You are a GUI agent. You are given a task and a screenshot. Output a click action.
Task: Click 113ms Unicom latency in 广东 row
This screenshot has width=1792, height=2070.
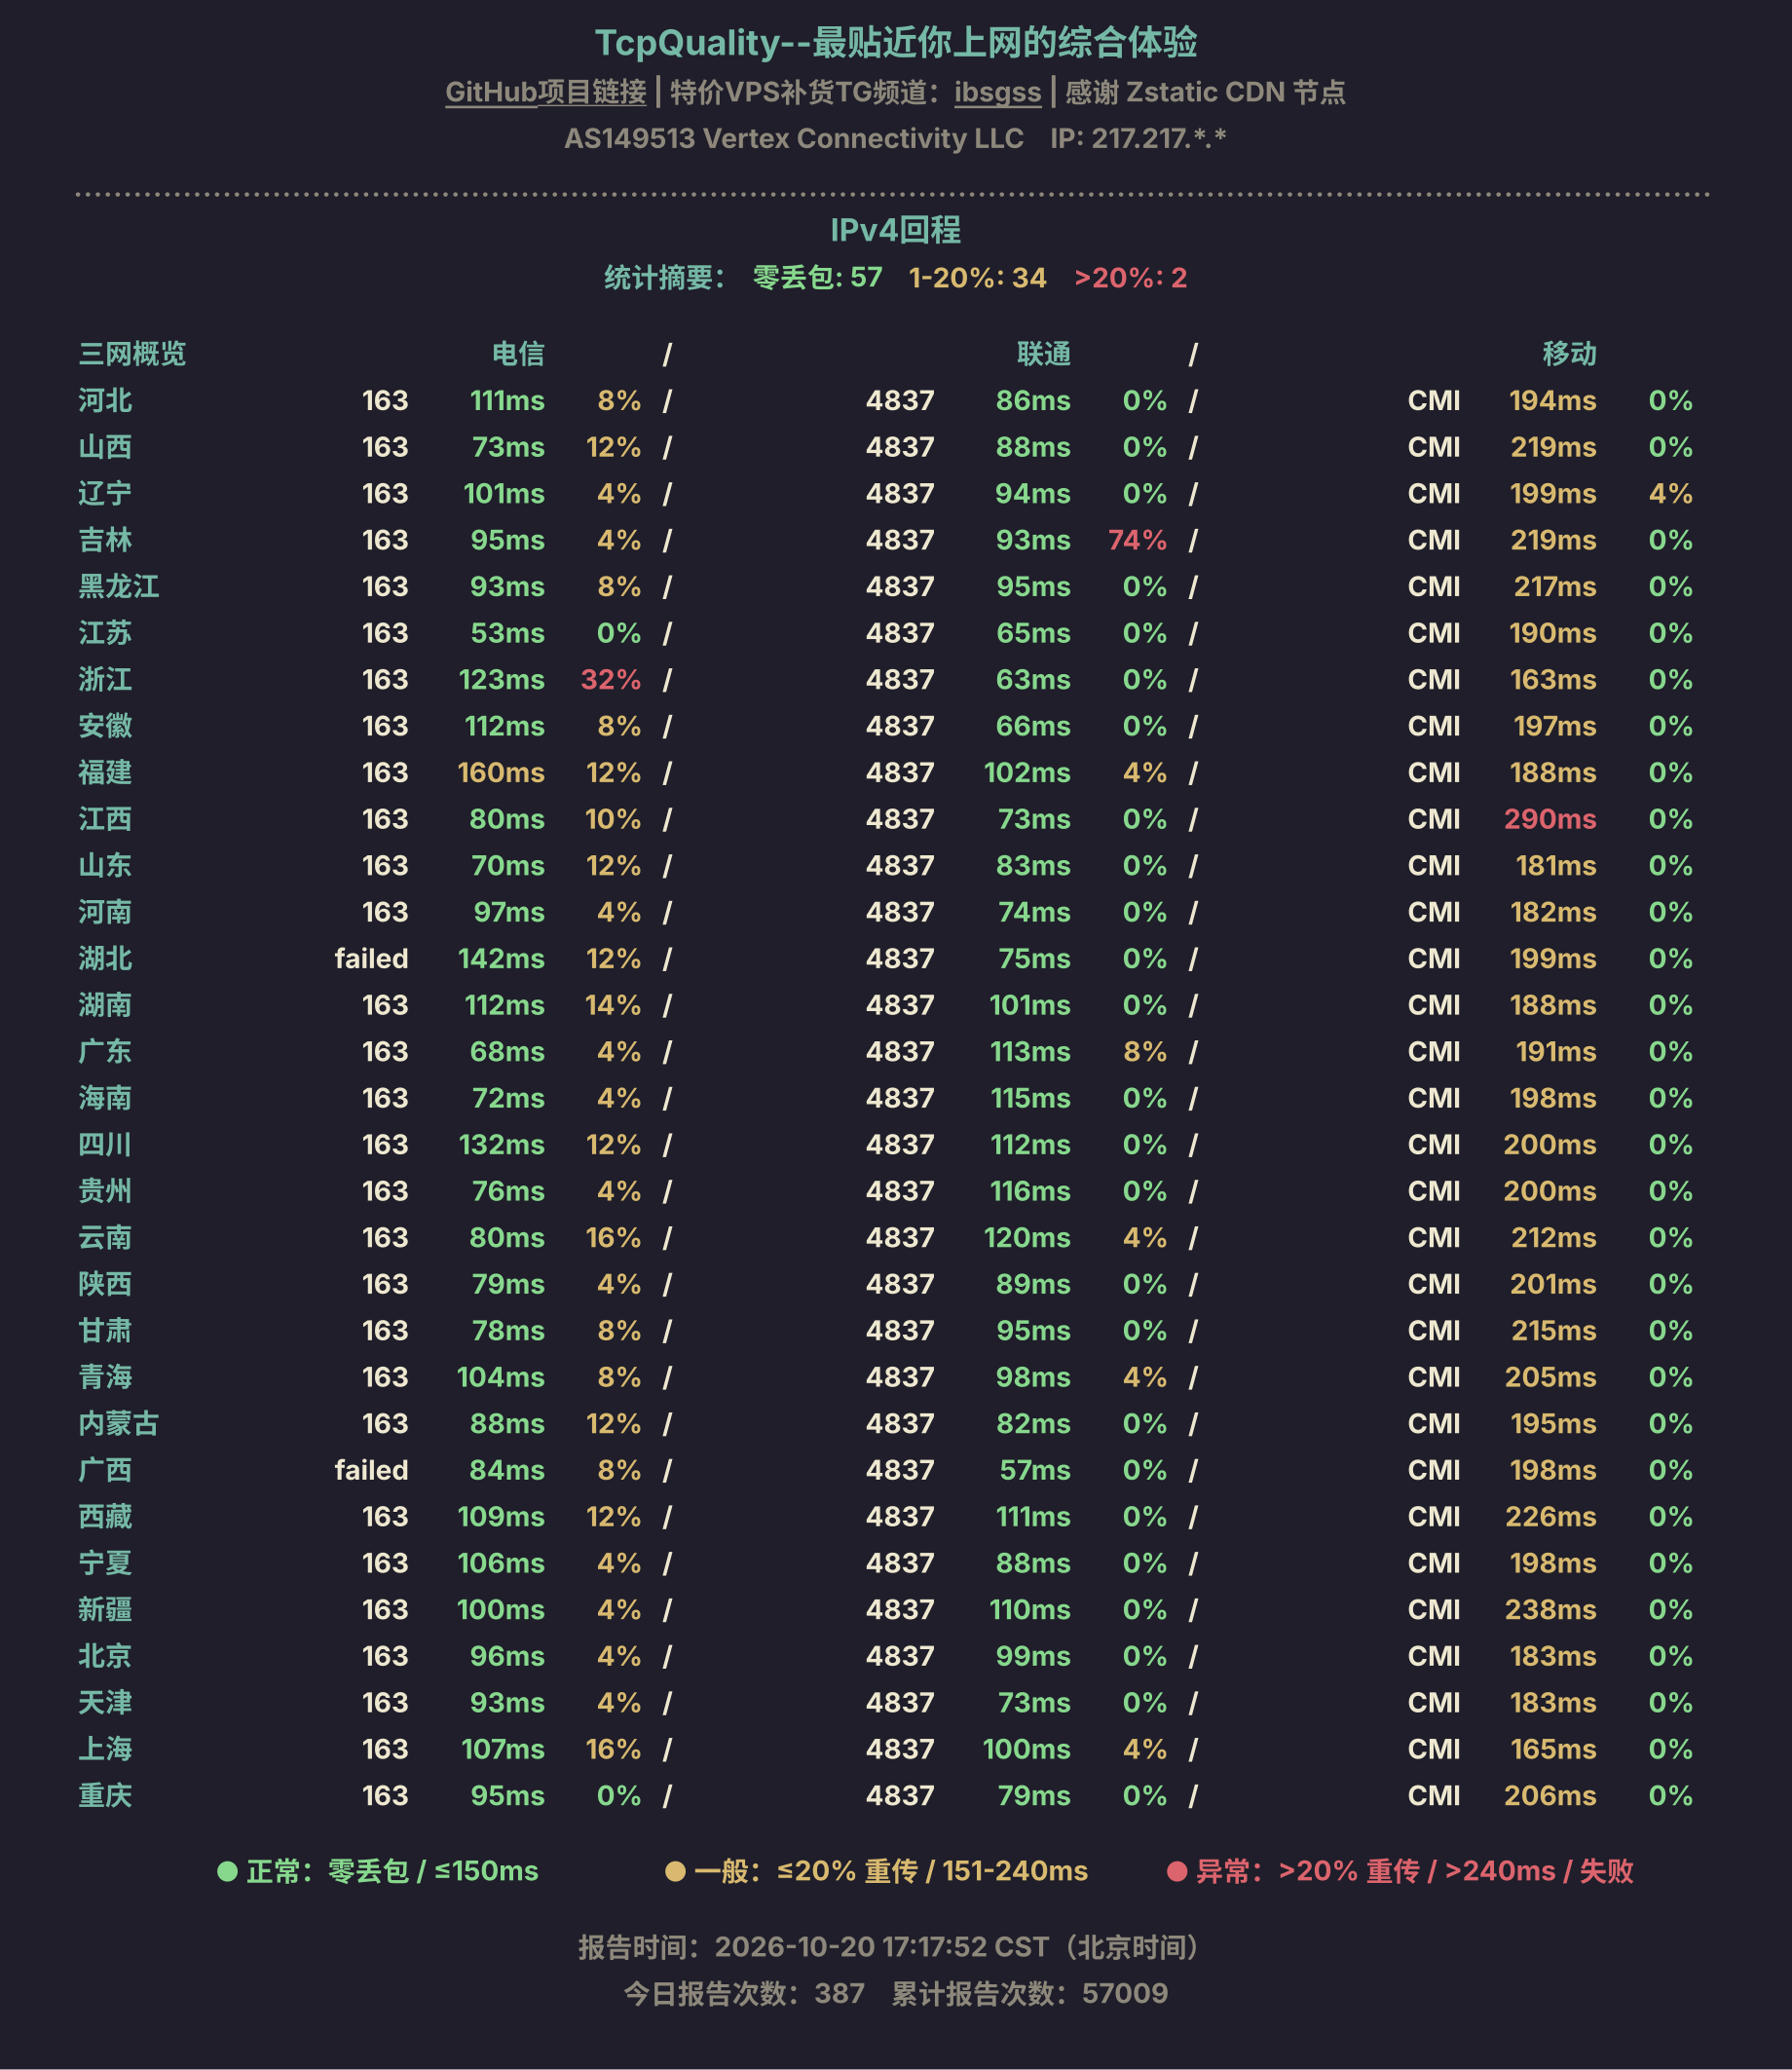[1030, 1051]
